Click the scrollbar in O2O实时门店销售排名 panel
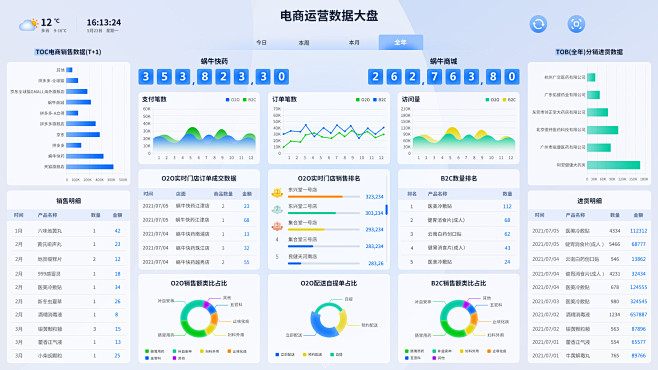The width and height of the screenshot is (658, 370). (x=386, y=209)
